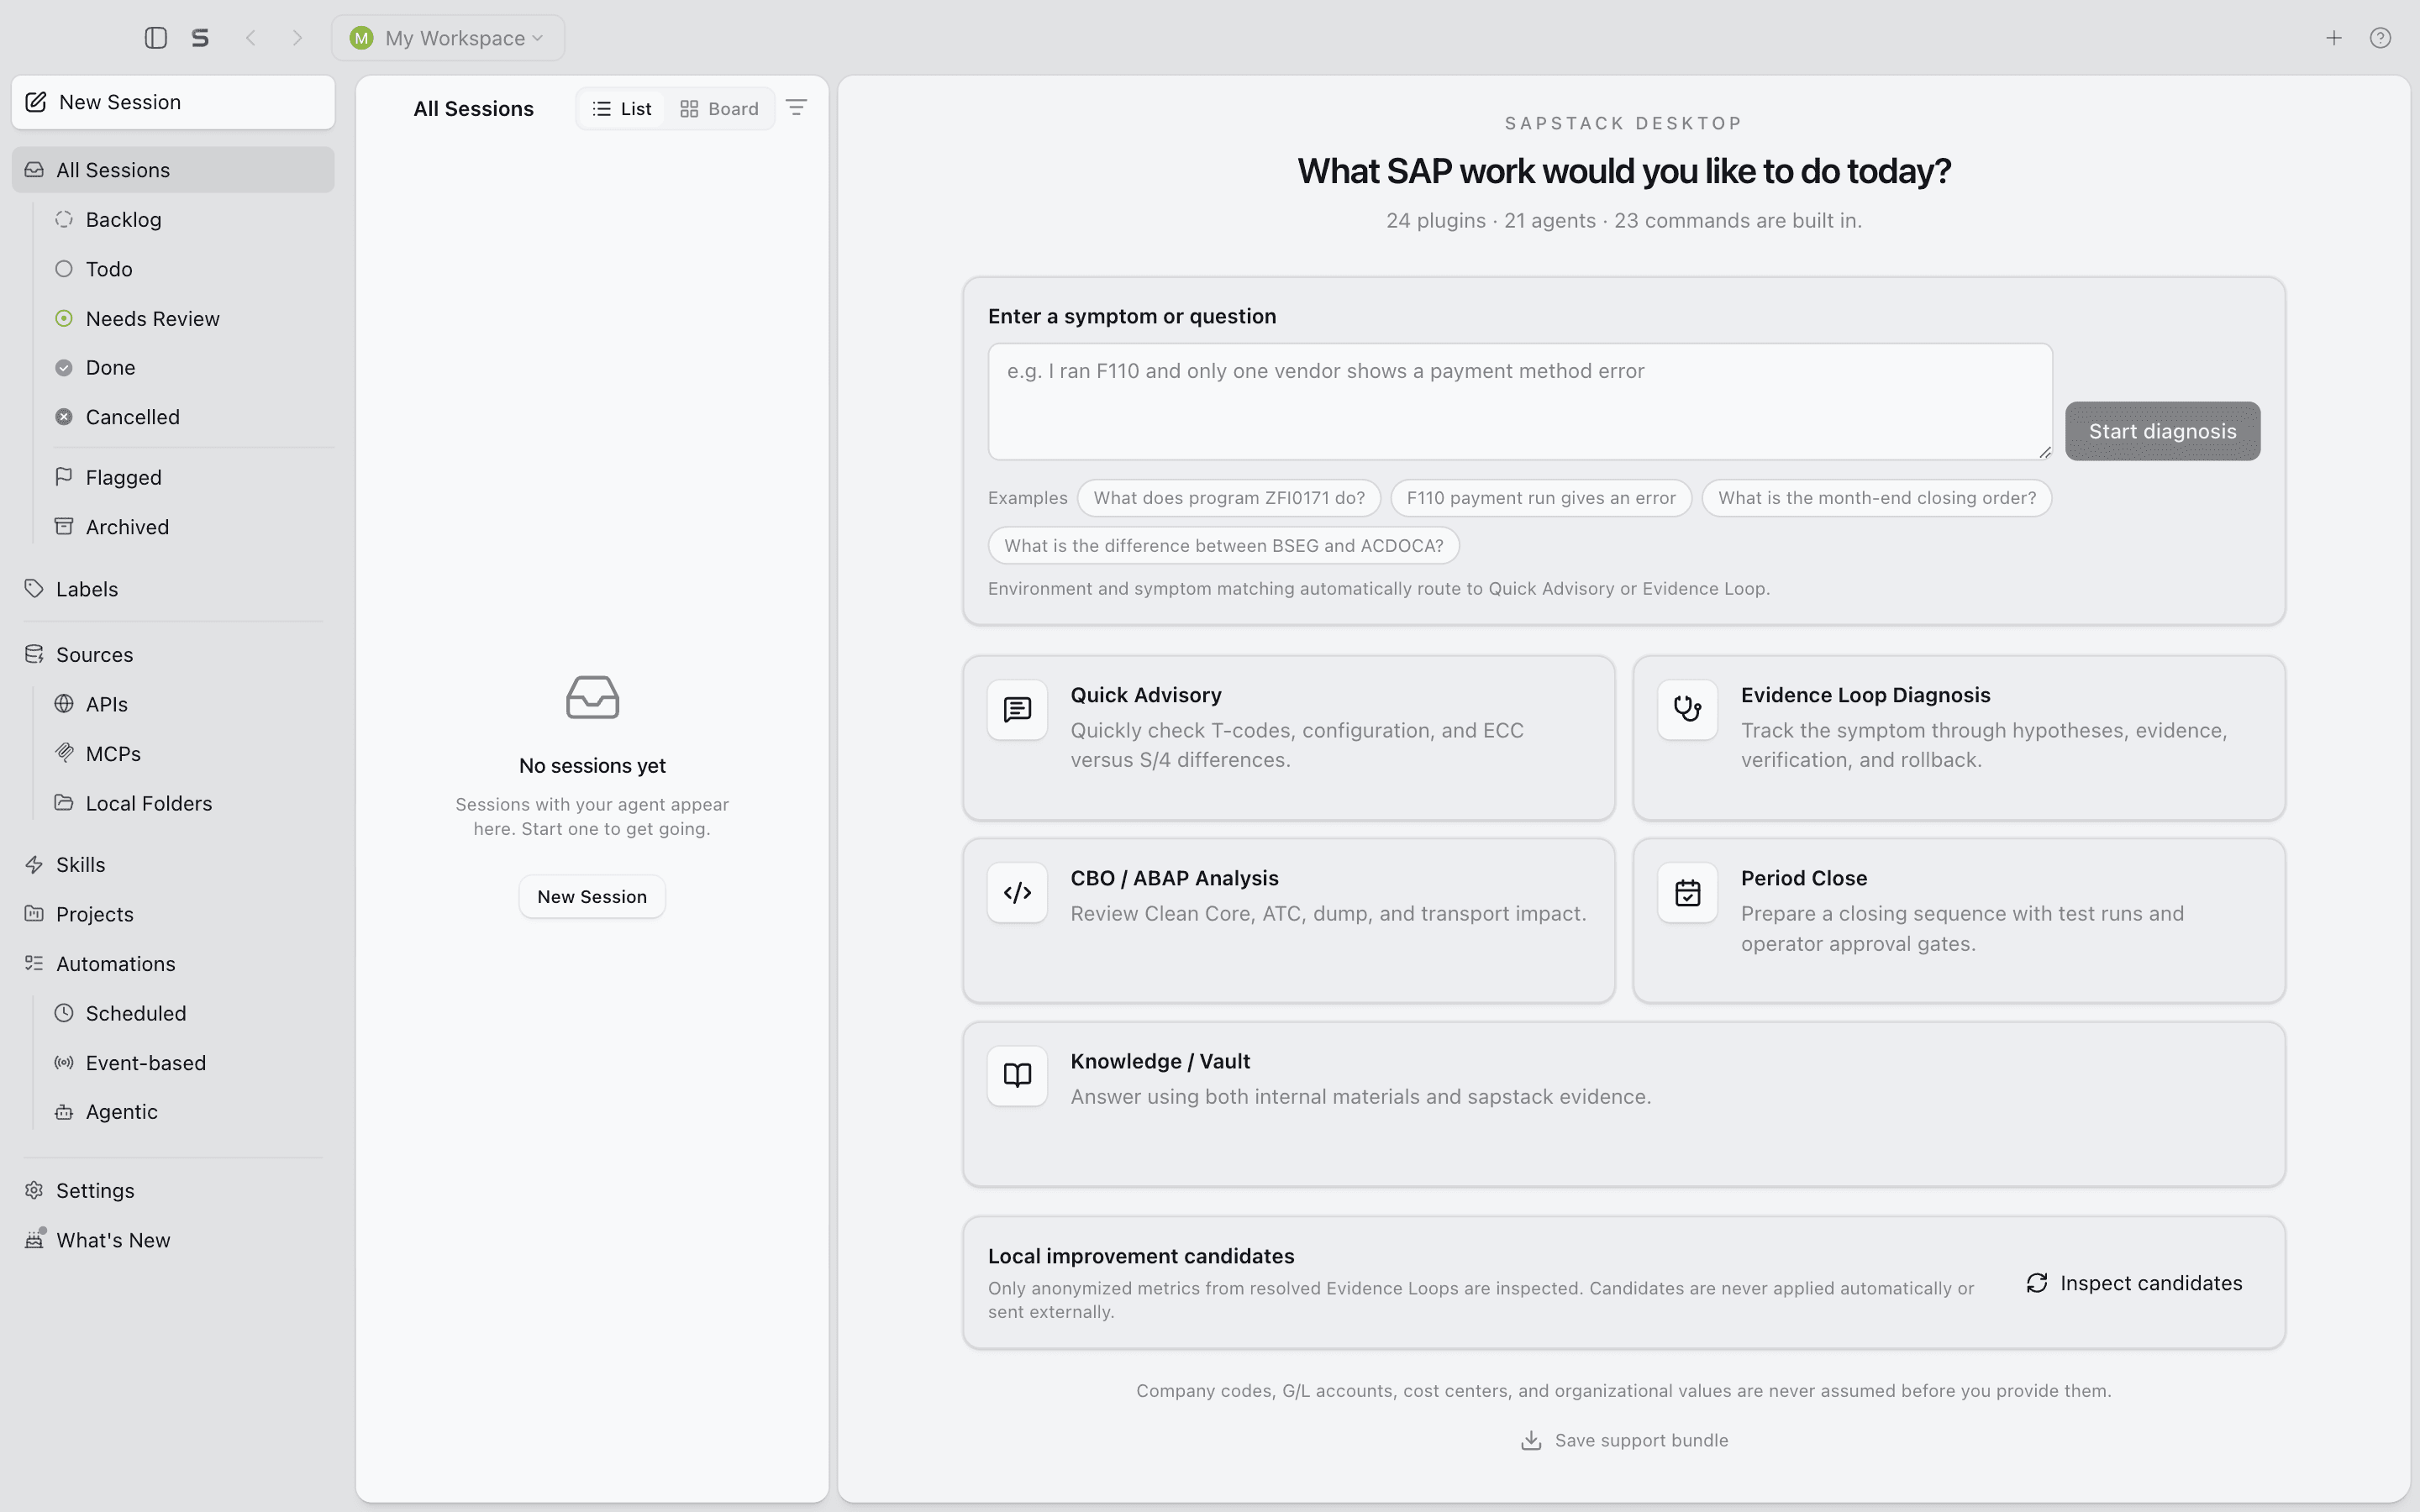This screenshot has height=1512, width=2420.
Task: Open the Evidence Loop Diagnosis card
Action: tap(1959, 738)
